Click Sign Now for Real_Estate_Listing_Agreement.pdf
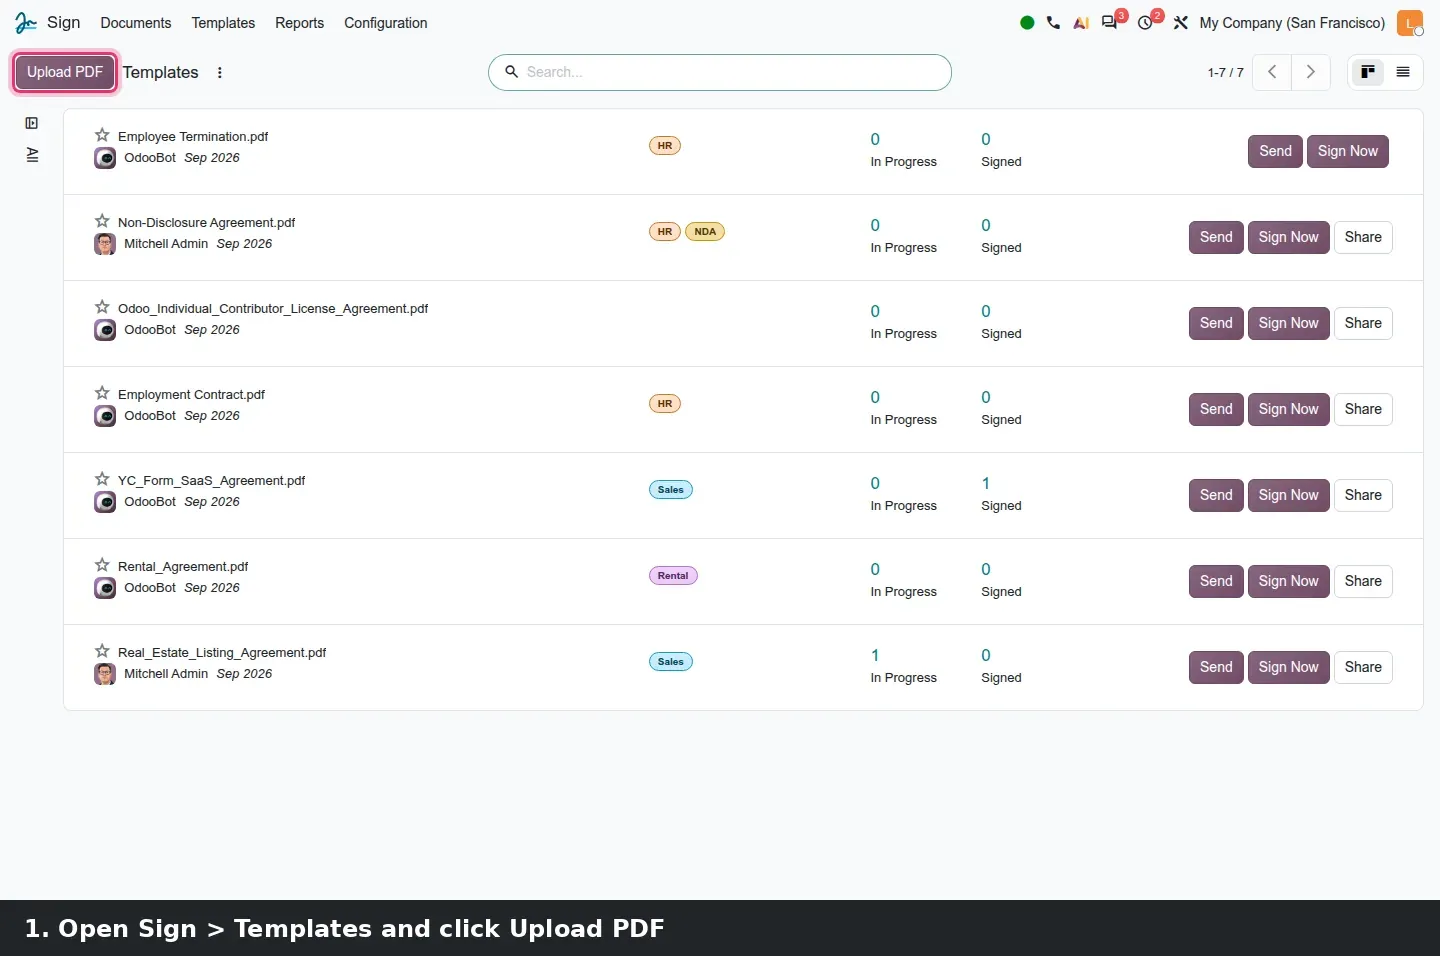 point(1289,667)
